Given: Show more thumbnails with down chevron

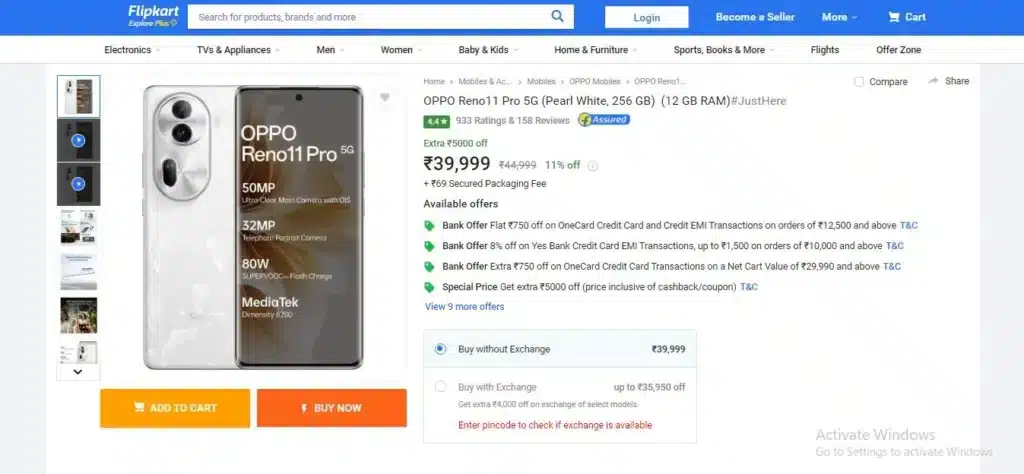Looking at the screenshot, I should (x=78, y=371).
